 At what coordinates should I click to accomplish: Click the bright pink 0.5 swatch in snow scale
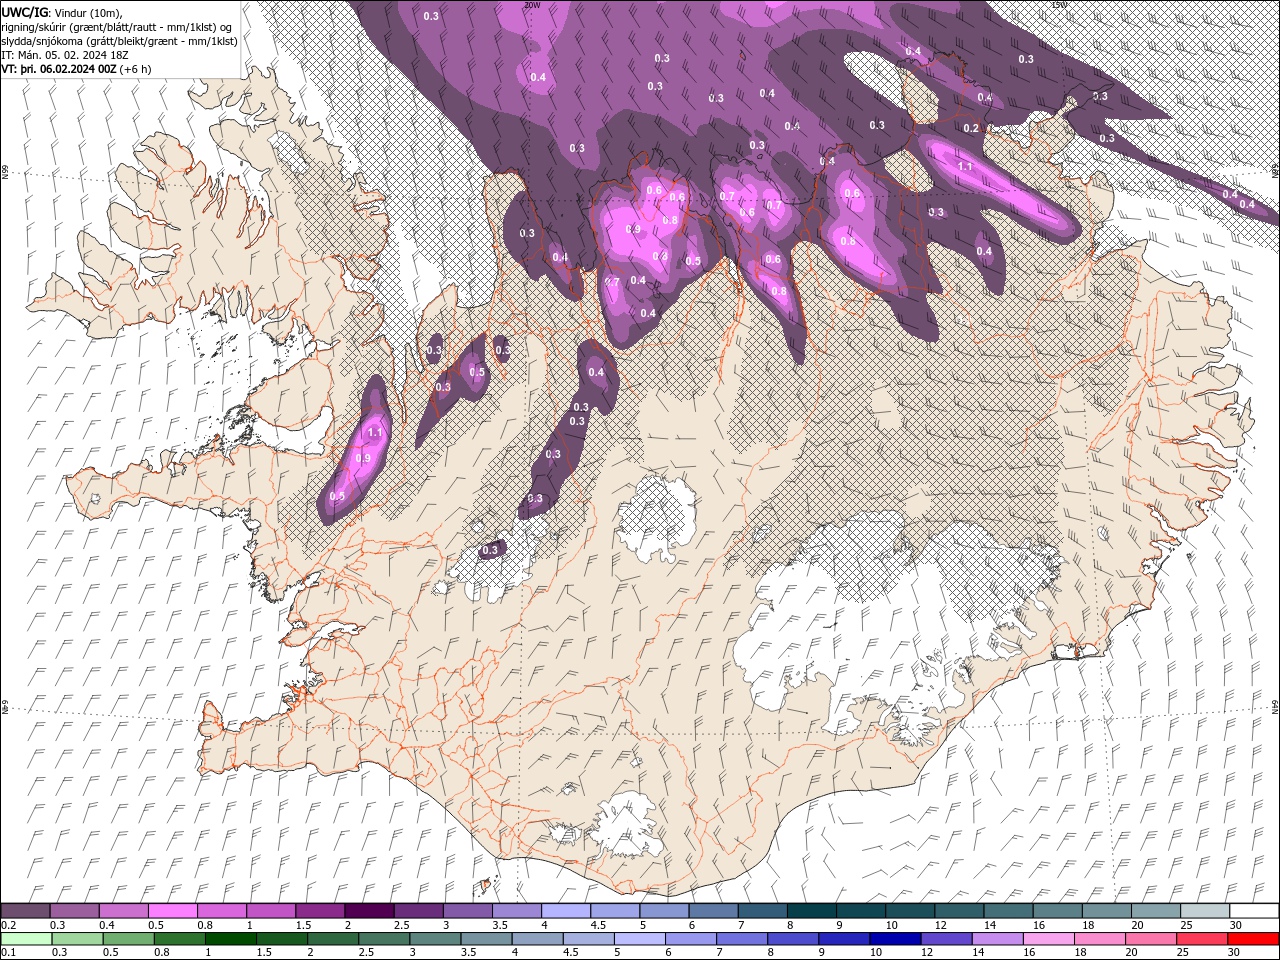[x=173, y=911]
